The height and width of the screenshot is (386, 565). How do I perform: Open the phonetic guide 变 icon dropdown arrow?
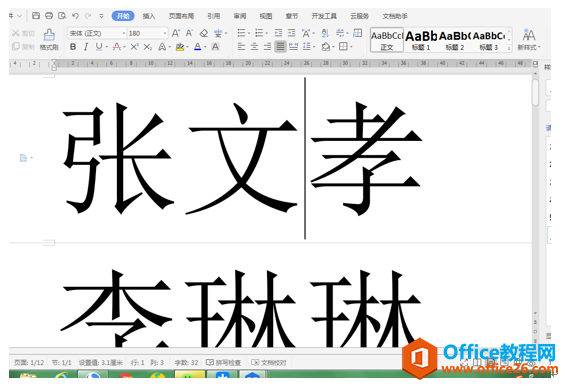tap(226, 34)
